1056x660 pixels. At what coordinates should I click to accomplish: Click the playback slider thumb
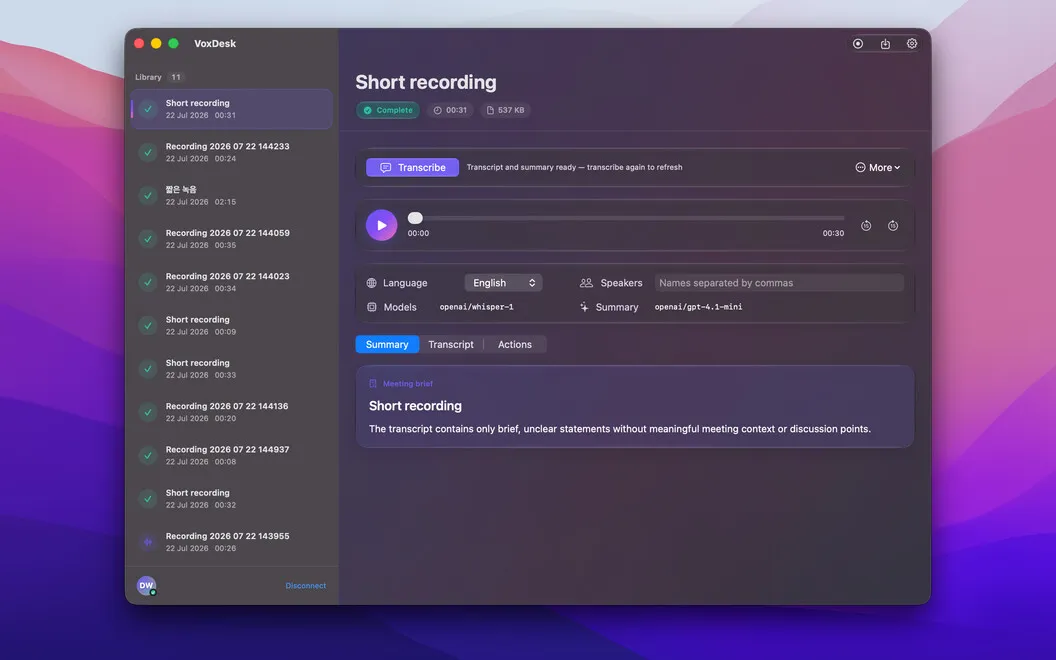tap(415, 218)
